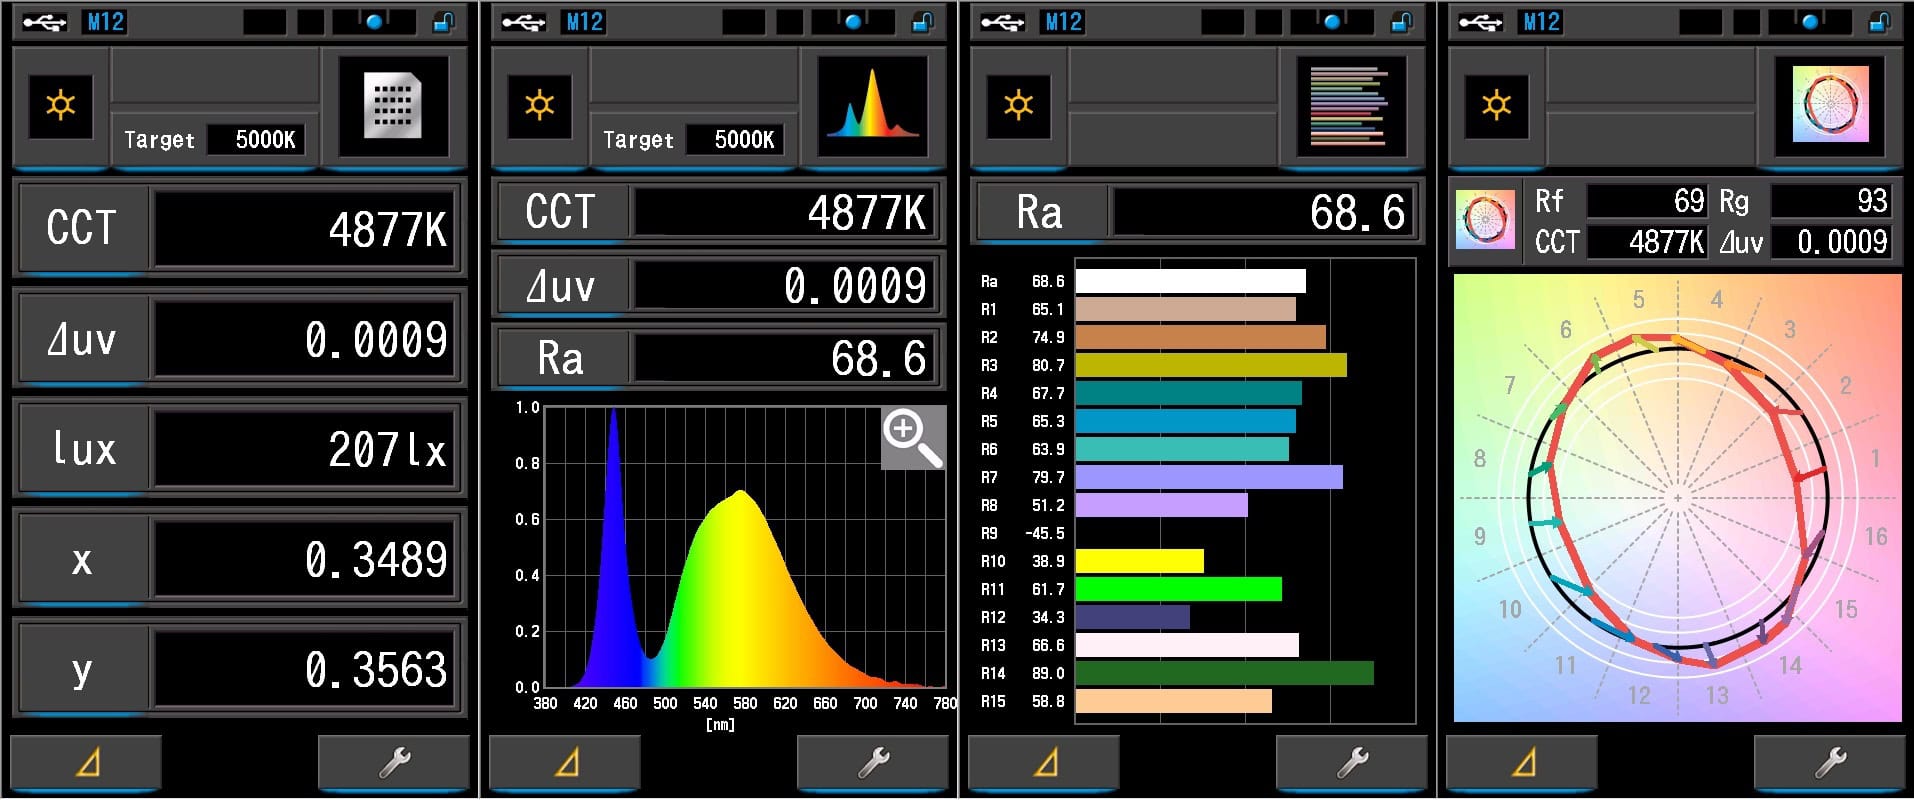
Task: Click the R10 yellow CRI bar
Action: click(x=1140, y=561)
